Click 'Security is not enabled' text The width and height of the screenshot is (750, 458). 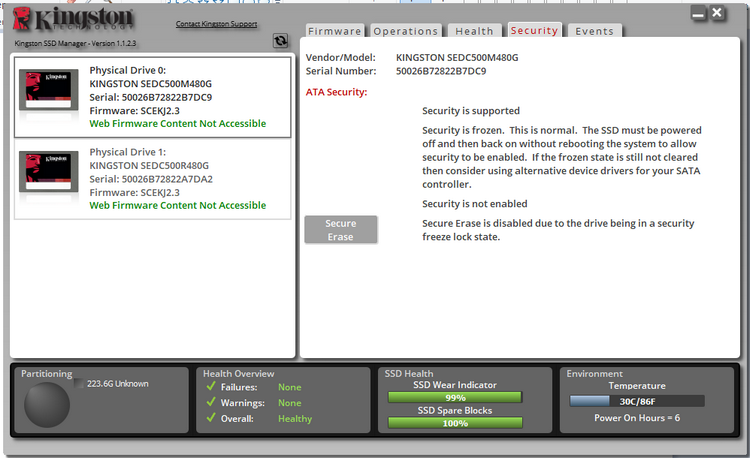pyautogui.click(x=474, y=204)
